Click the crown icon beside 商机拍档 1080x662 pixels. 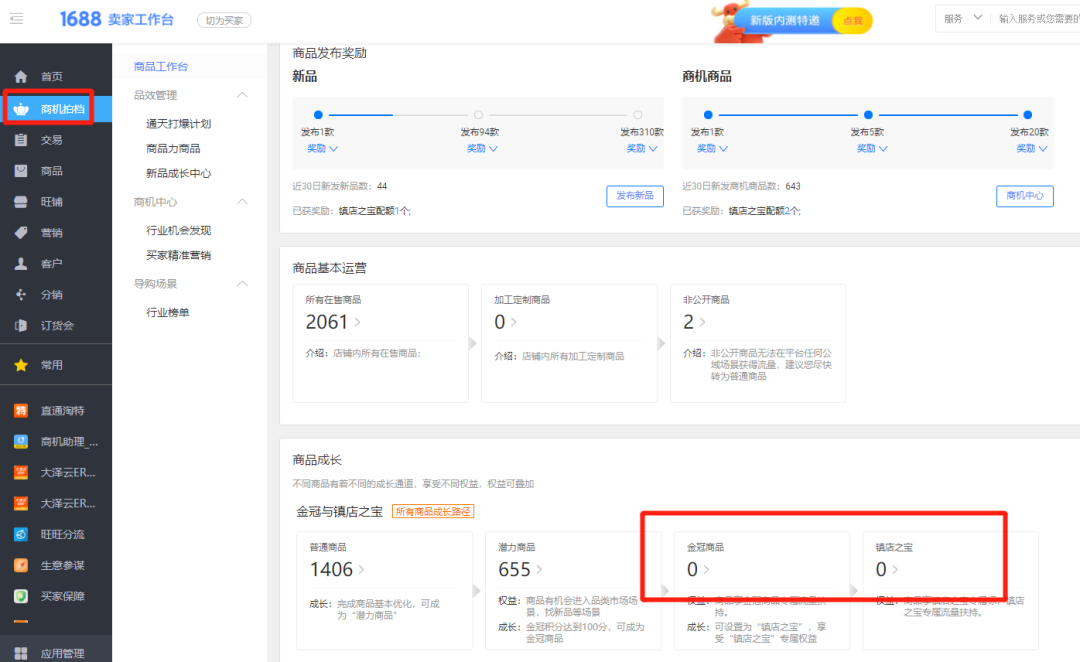[21, 109]
